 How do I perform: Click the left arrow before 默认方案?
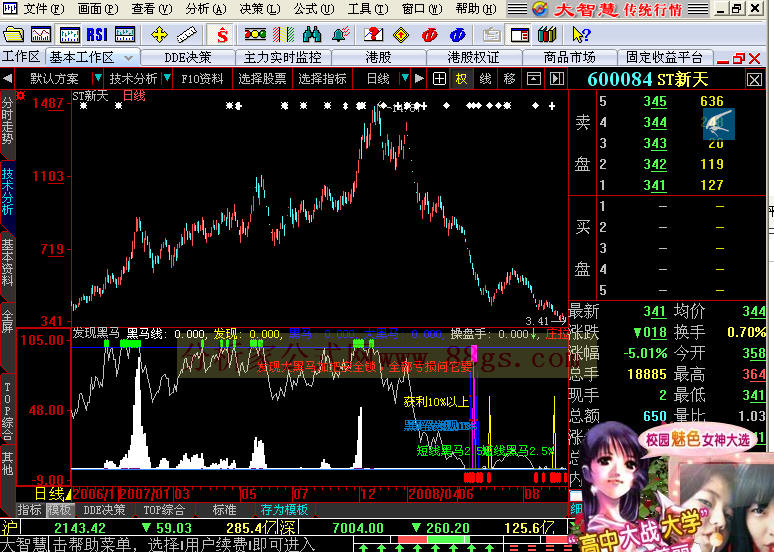pyautogui.click(x=7, y=79)
